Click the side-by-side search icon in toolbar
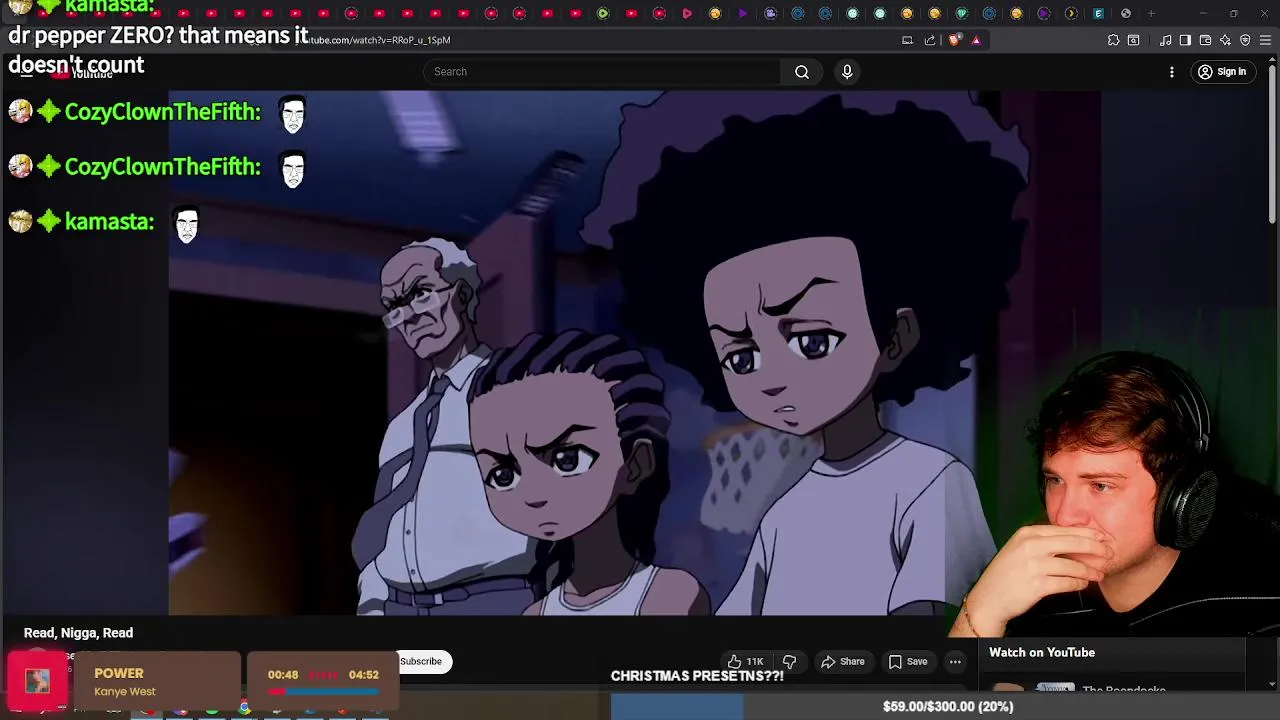 [1133, 40]
